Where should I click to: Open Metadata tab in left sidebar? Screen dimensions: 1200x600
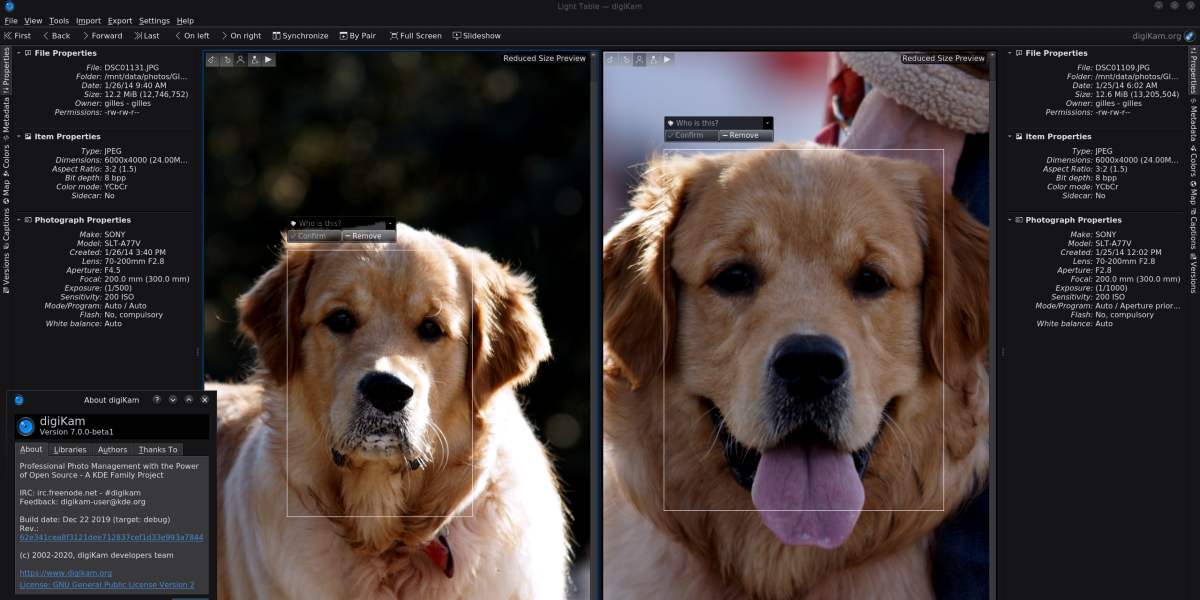point(6,116)
